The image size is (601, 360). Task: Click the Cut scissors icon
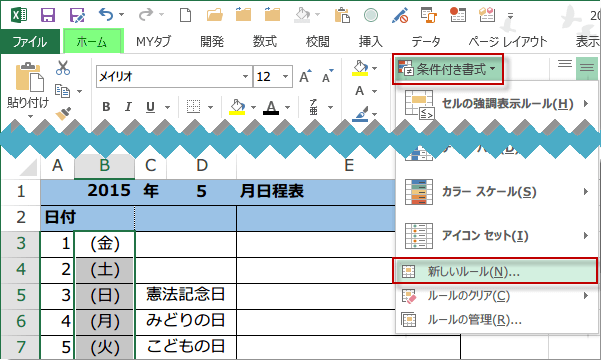point(63,67)
